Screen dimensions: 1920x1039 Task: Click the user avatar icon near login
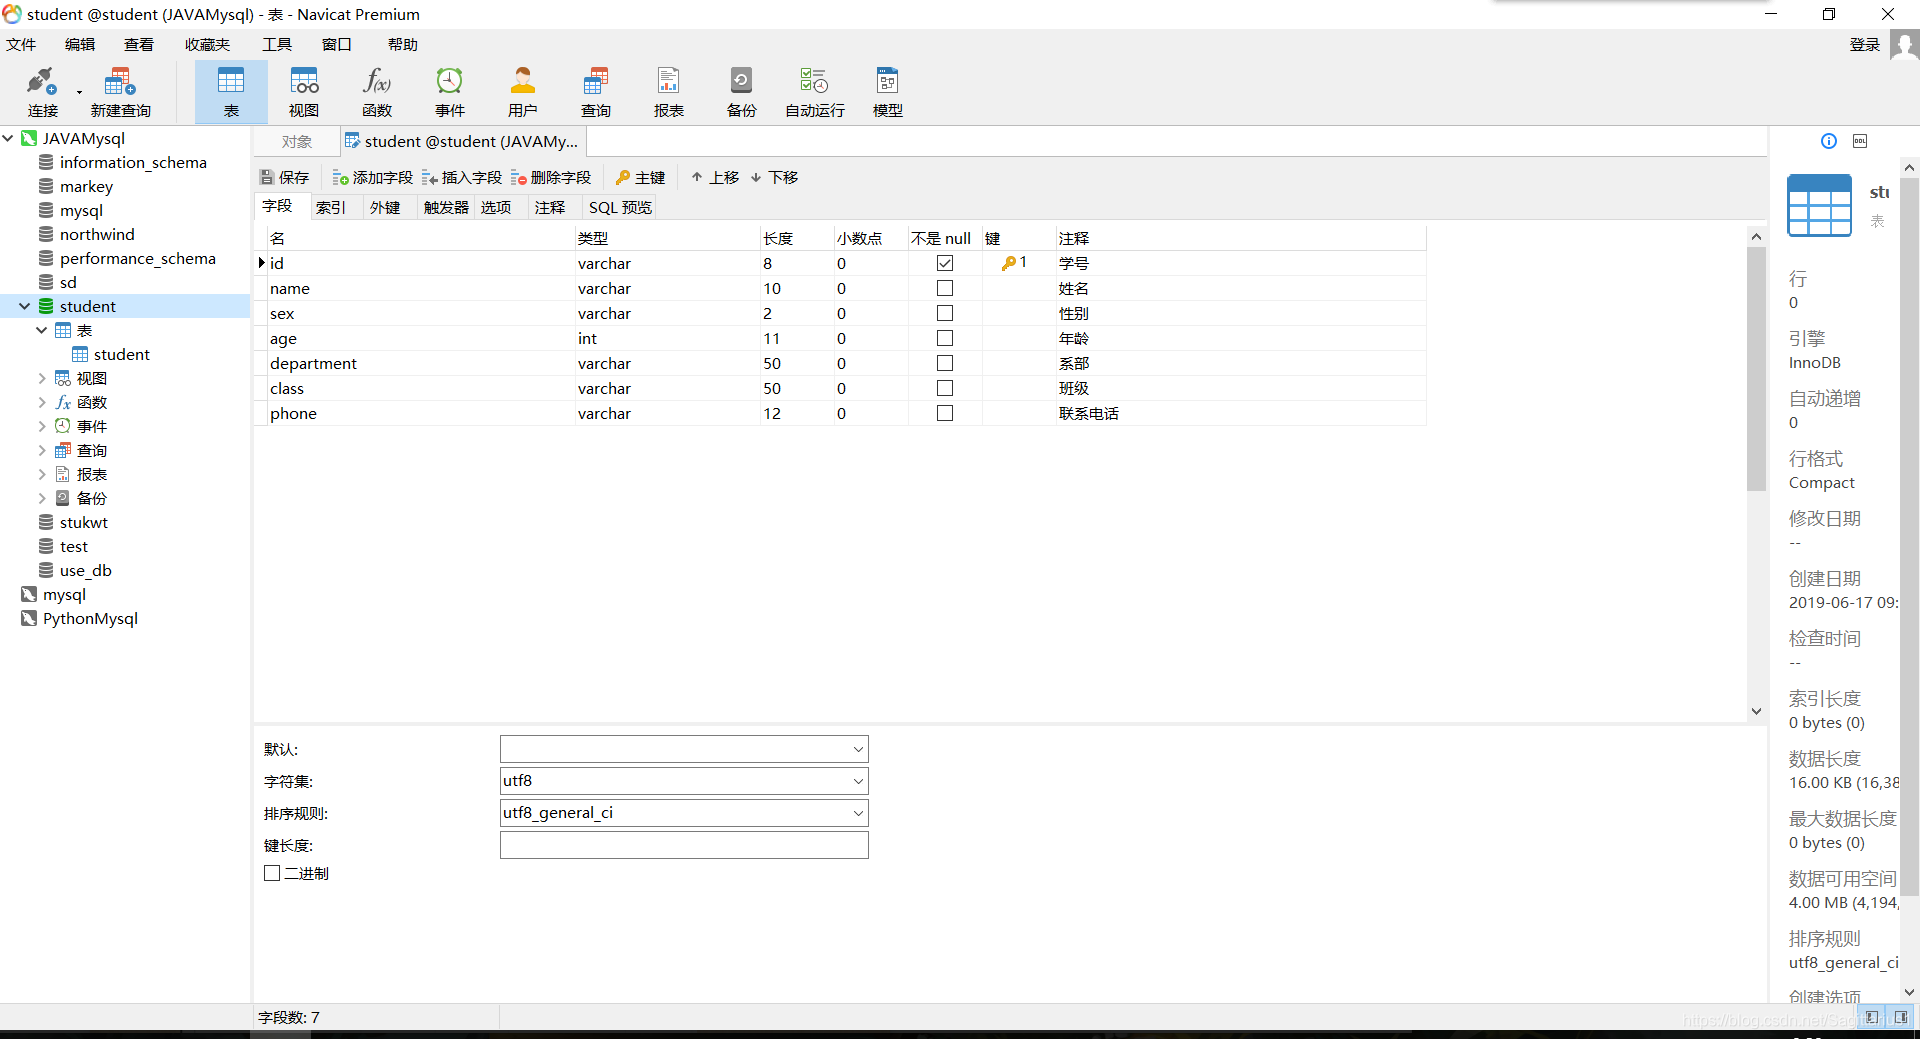click(x=1904, y=45)
